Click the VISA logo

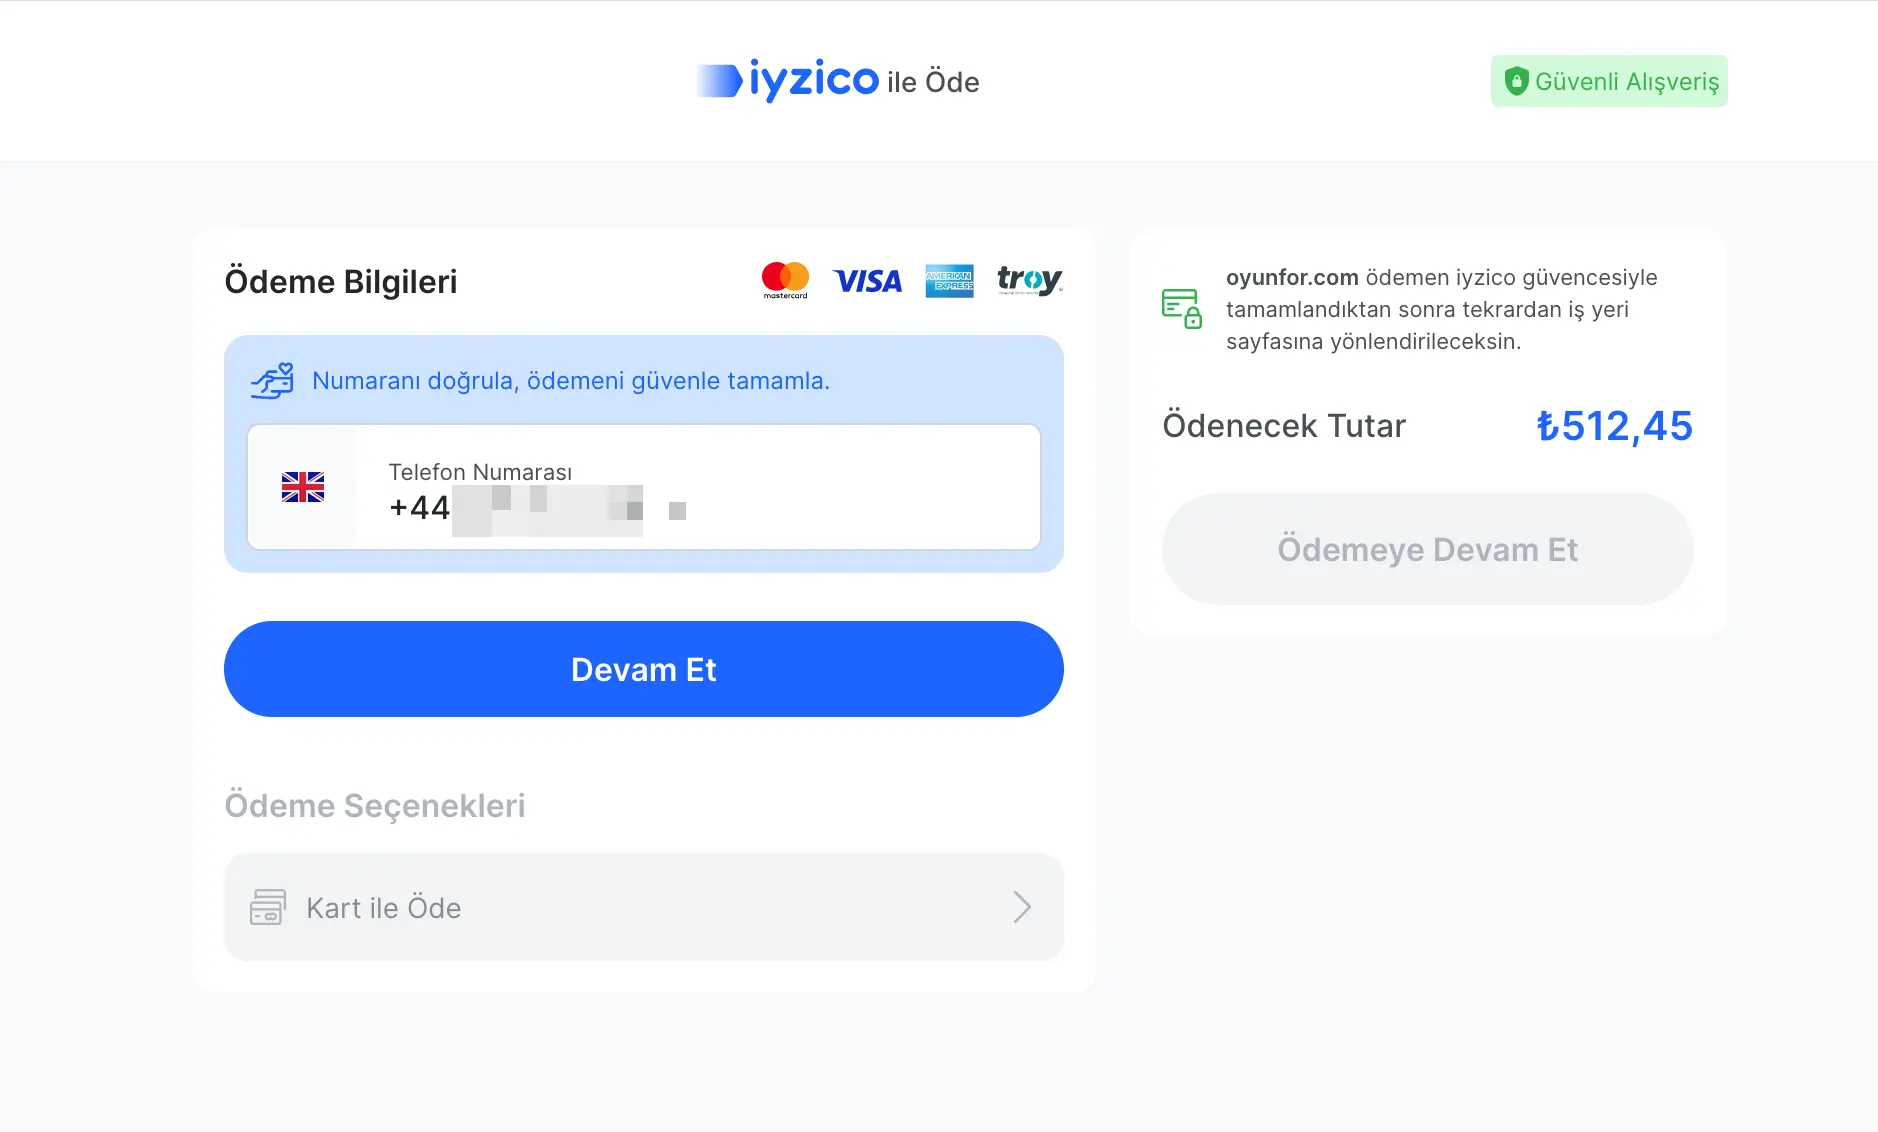pos(867,282)
